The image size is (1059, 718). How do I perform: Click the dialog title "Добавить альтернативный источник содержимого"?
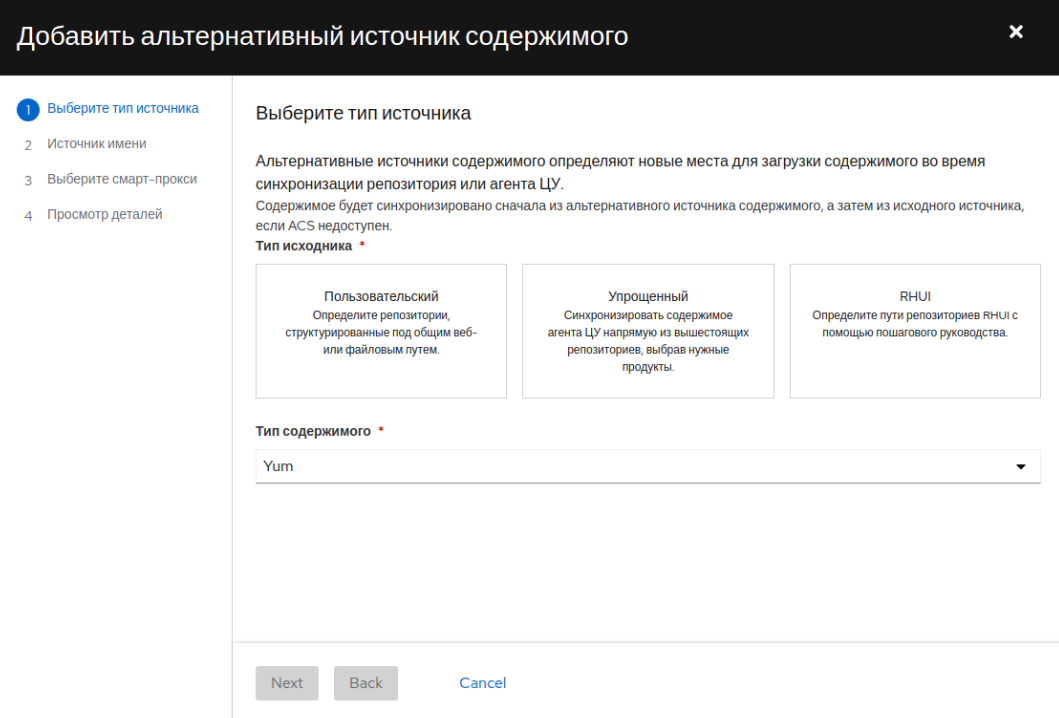[322, 37]
